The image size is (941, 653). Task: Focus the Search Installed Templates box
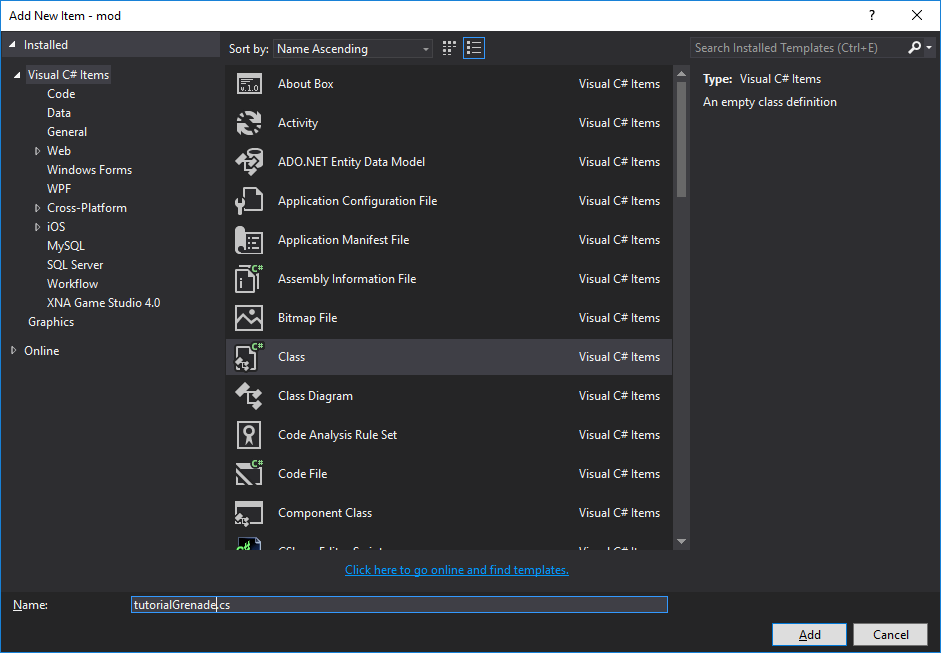pos(798,47)
